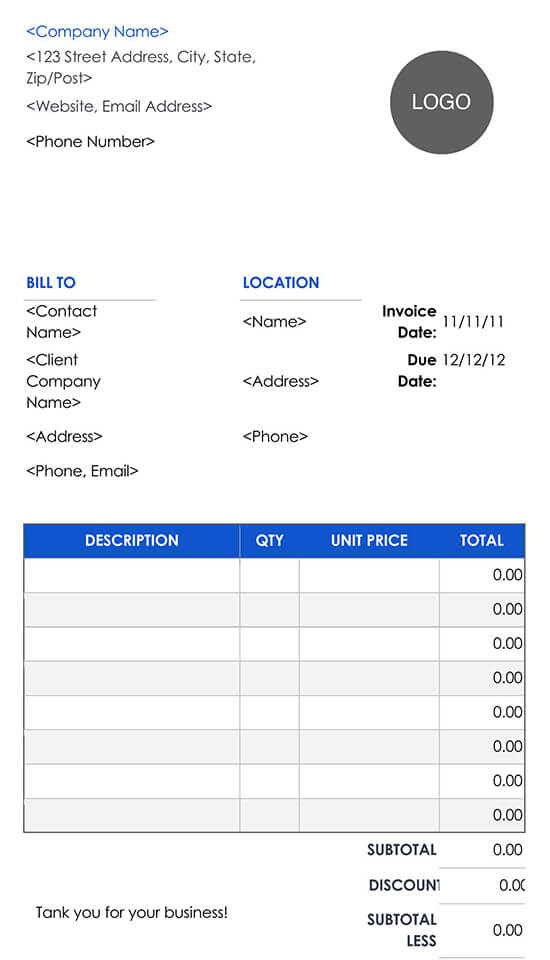Select the invoice date 11/11/11
The height and width of the screenshot is (960, 550).
click(473, 322)
